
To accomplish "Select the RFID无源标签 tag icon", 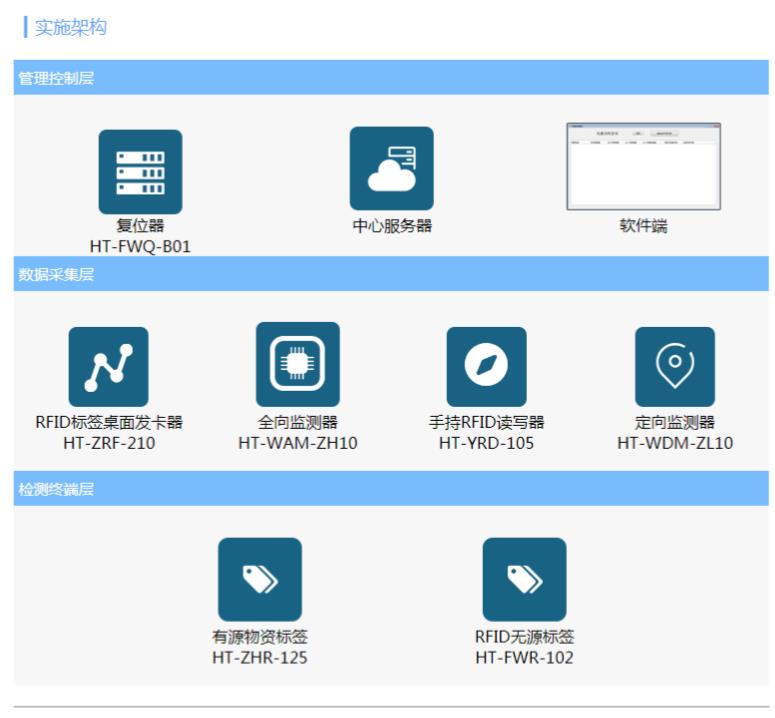I will (x=524, y=579).
